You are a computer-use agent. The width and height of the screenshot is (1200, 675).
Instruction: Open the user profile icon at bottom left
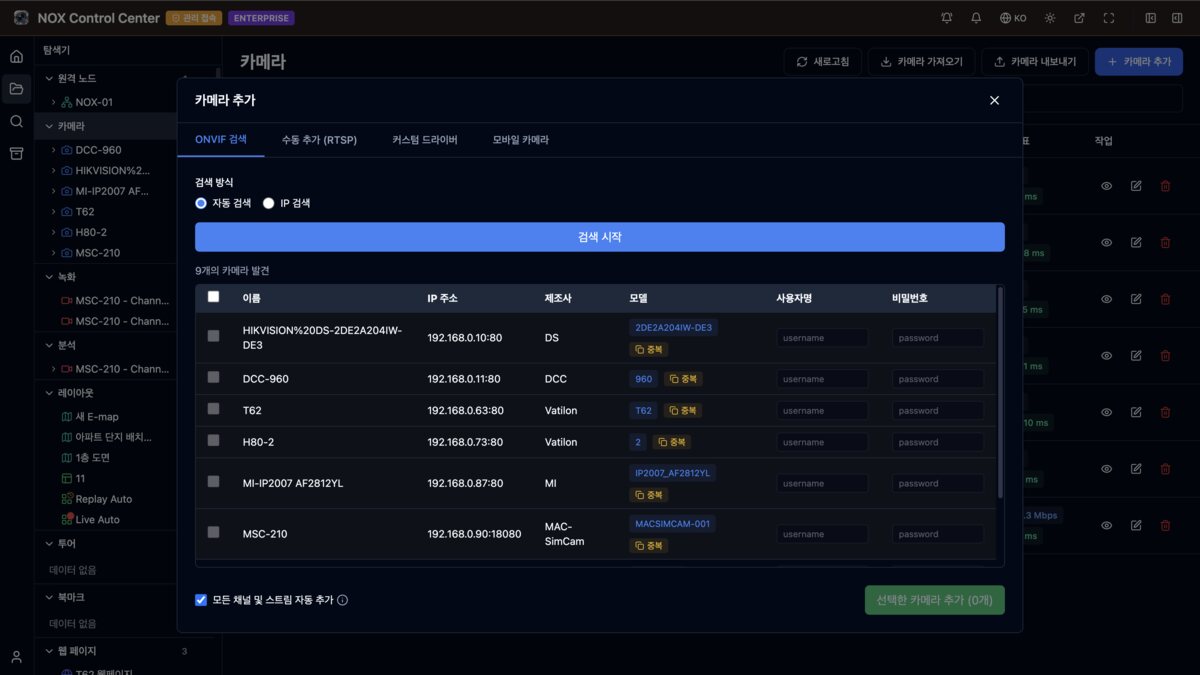pyautogui.click(x=16, y=656)
